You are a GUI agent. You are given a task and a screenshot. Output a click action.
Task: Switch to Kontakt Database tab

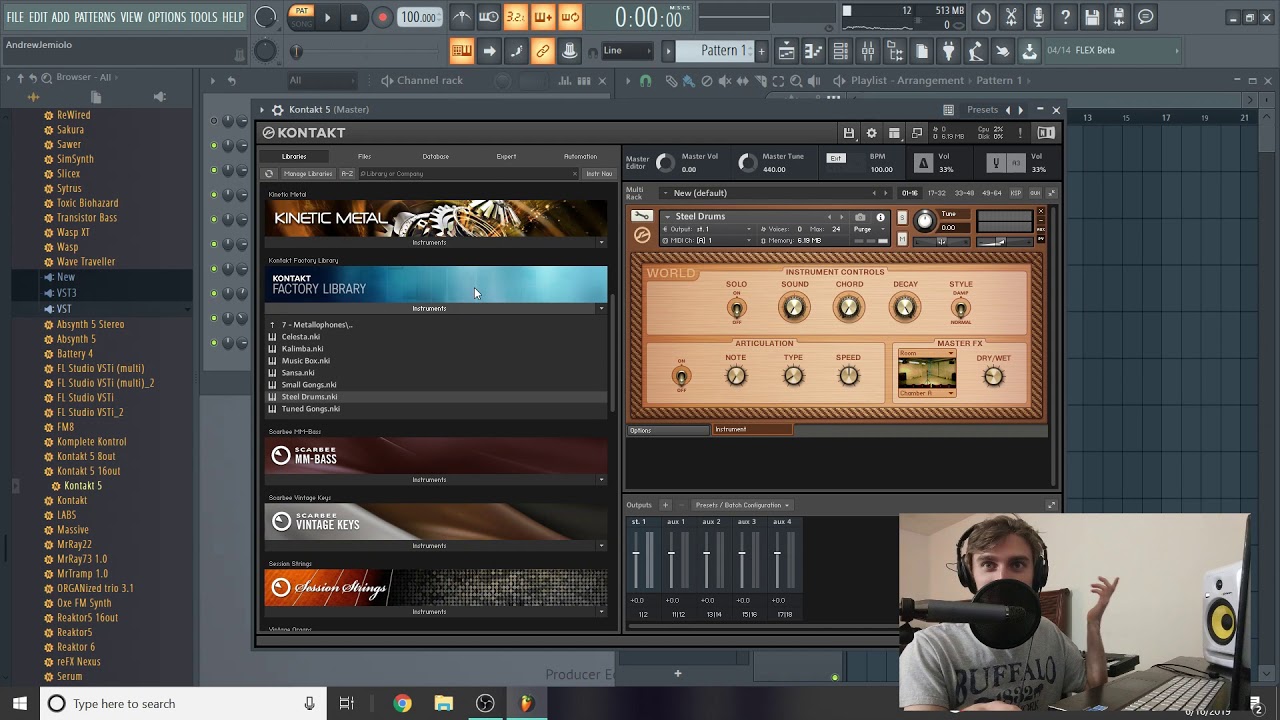(x=435, y=157)
